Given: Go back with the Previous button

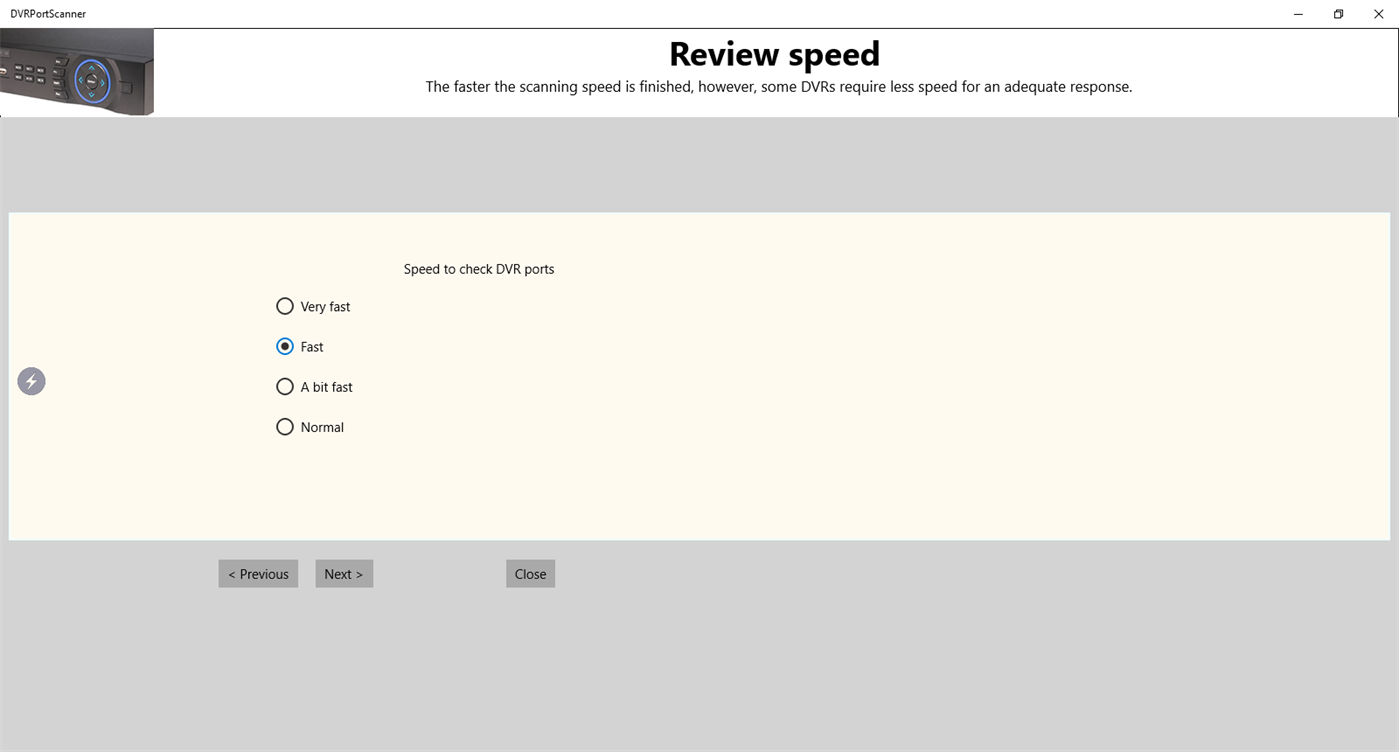Looking at the screenshot, I should pos(257,573).
